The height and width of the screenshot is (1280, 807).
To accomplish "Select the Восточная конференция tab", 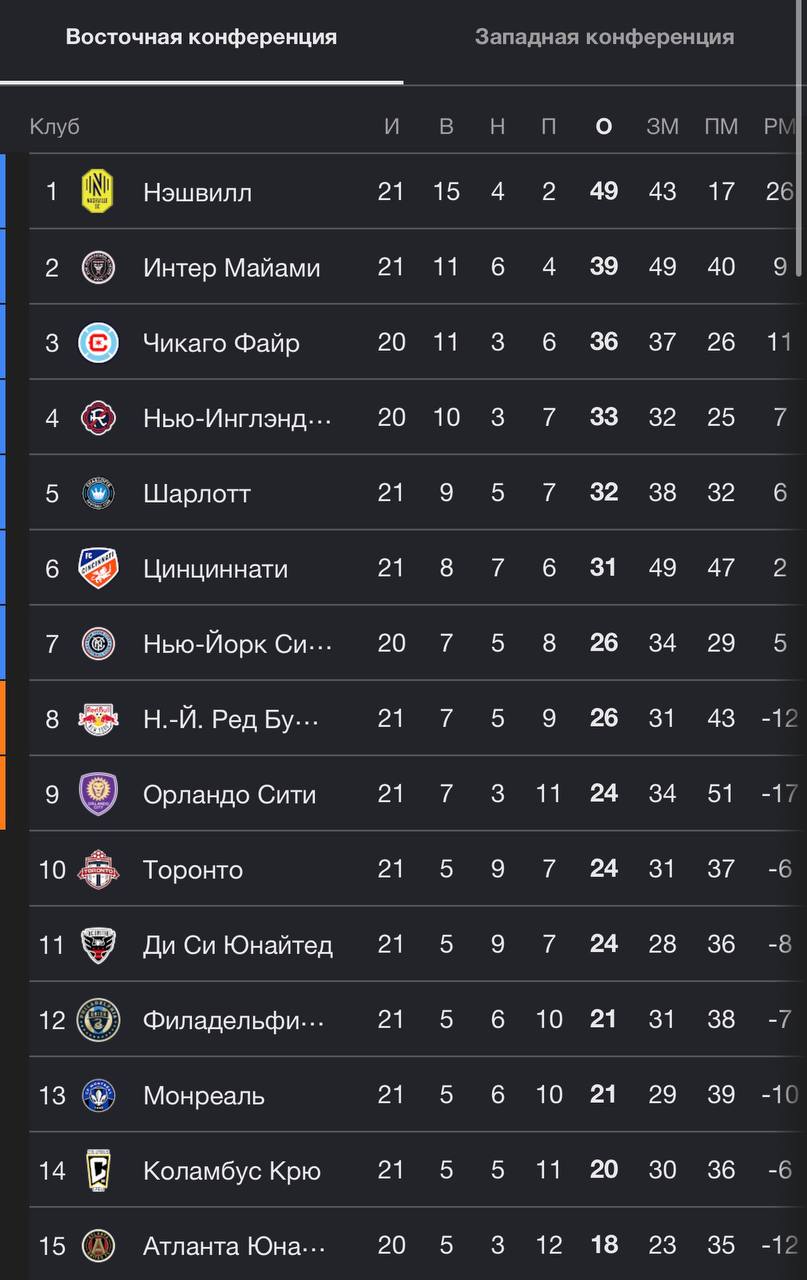I will tap(201, 37).
